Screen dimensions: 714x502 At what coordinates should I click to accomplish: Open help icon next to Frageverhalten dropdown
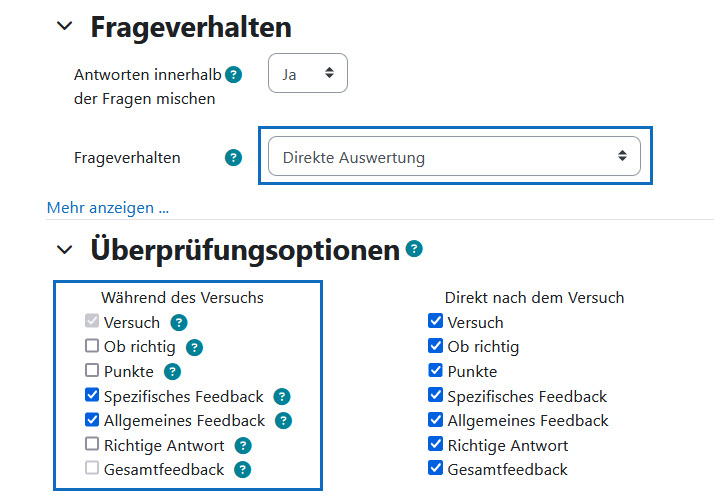point(234,158)
